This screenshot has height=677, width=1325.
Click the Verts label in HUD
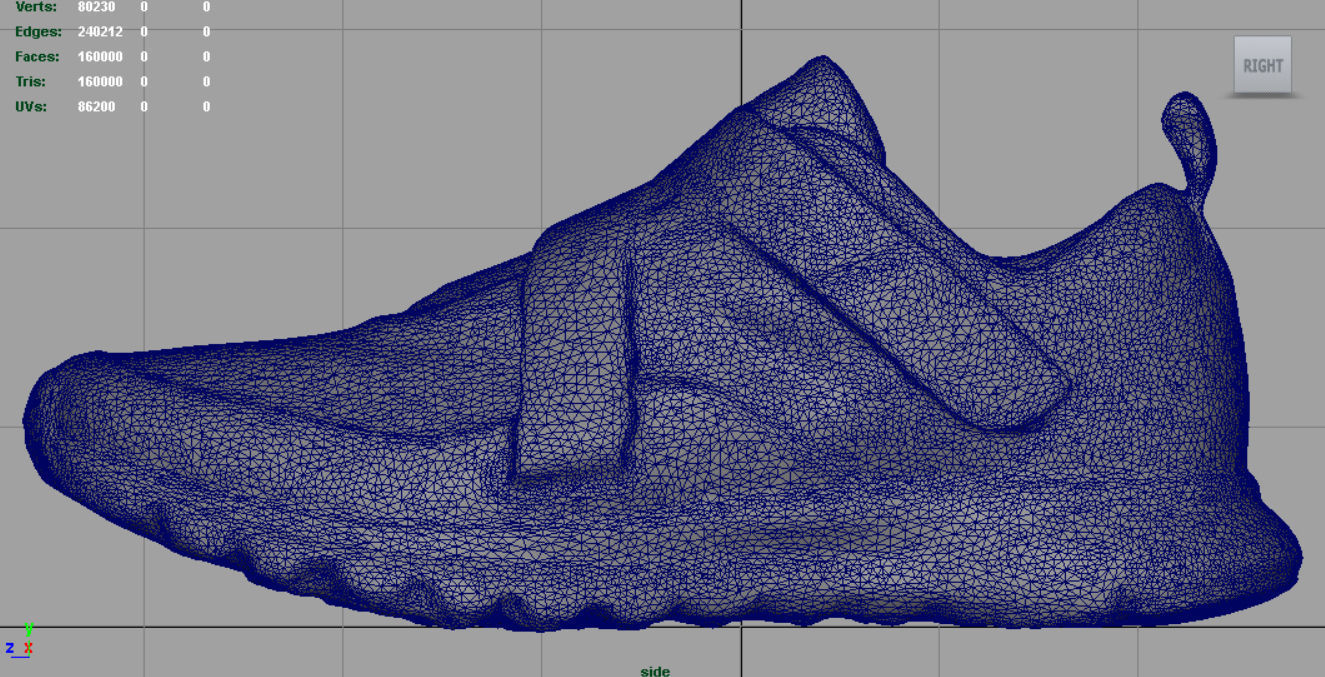click(37, 7)
